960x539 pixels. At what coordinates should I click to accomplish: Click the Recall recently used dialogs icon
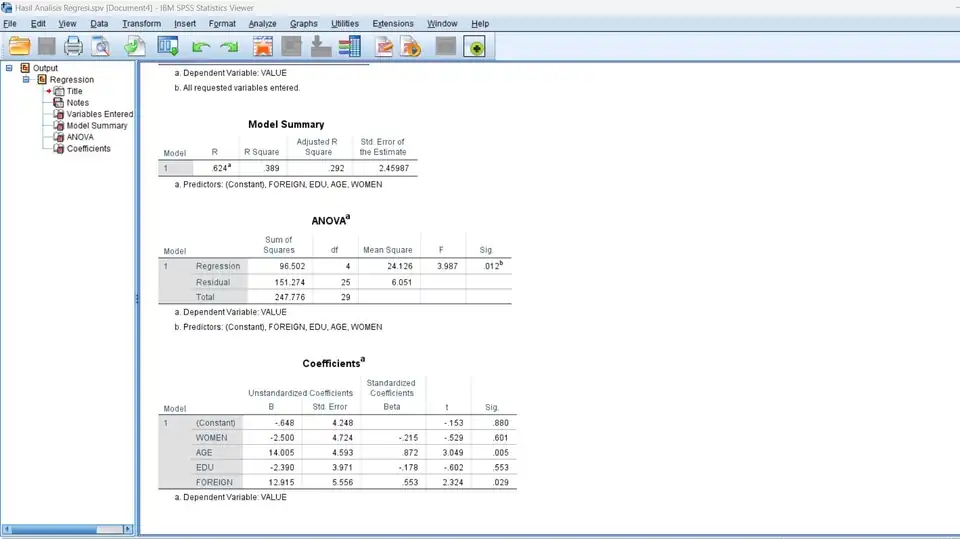[x=168, y=46]
